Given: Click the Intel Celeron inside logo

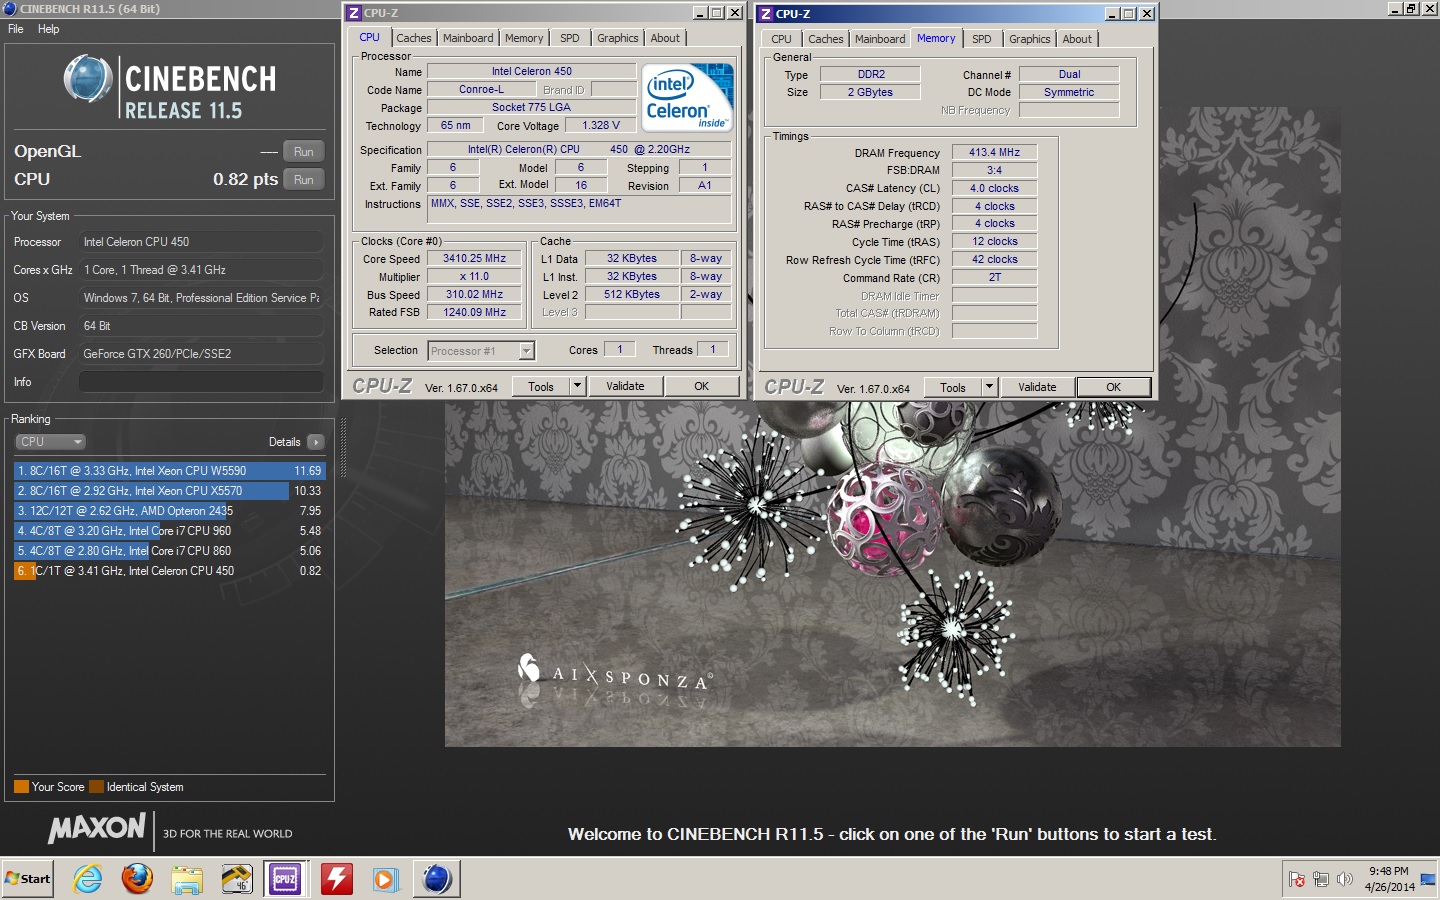Looking at the screenshot, I should (x=689, y=96).
